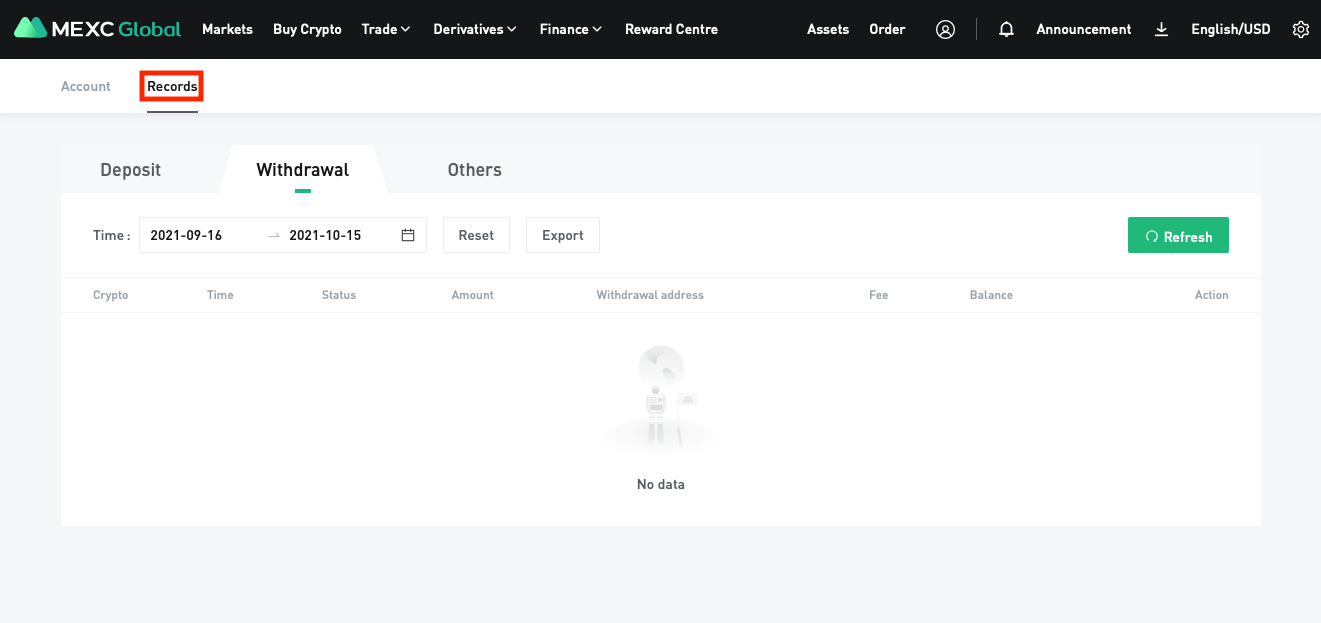The width and height of the screenshot is (1321, 623).
Task: Select the Records tab
Action: [x=172, y=86]
